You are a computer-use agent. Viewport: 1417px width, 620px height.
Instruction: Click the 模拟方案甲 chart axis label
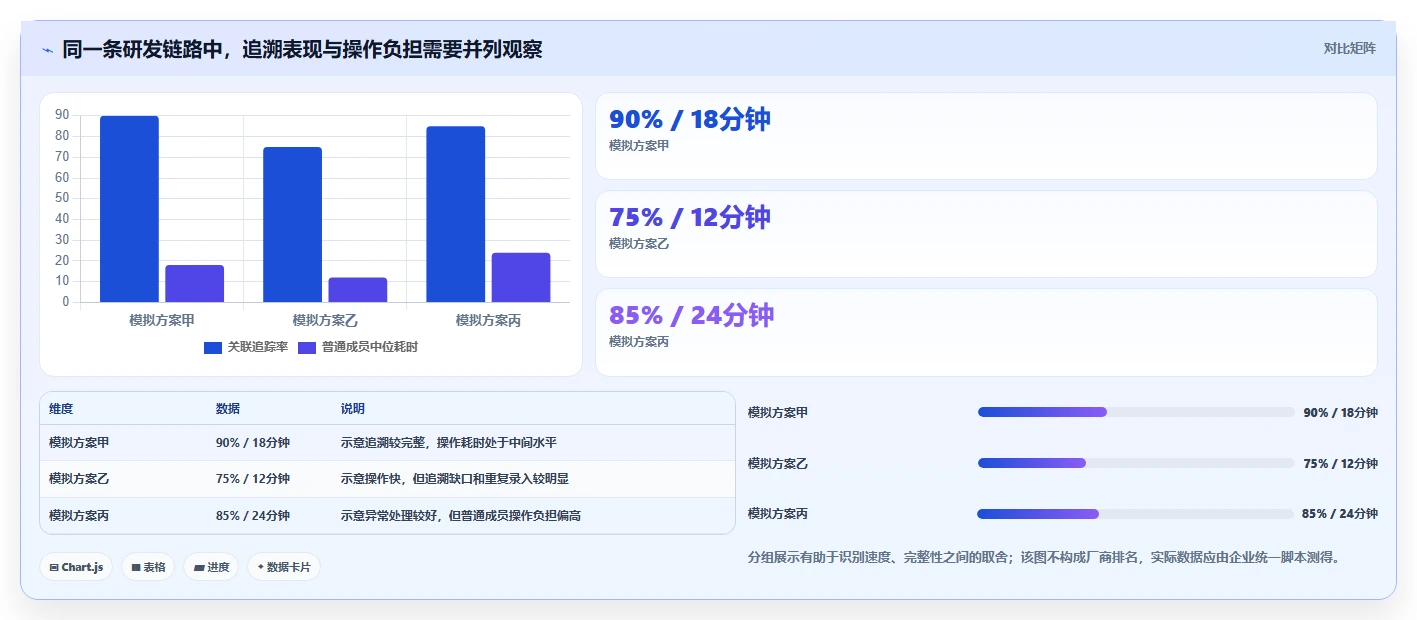pyautogui.click(x=162, y=320)
